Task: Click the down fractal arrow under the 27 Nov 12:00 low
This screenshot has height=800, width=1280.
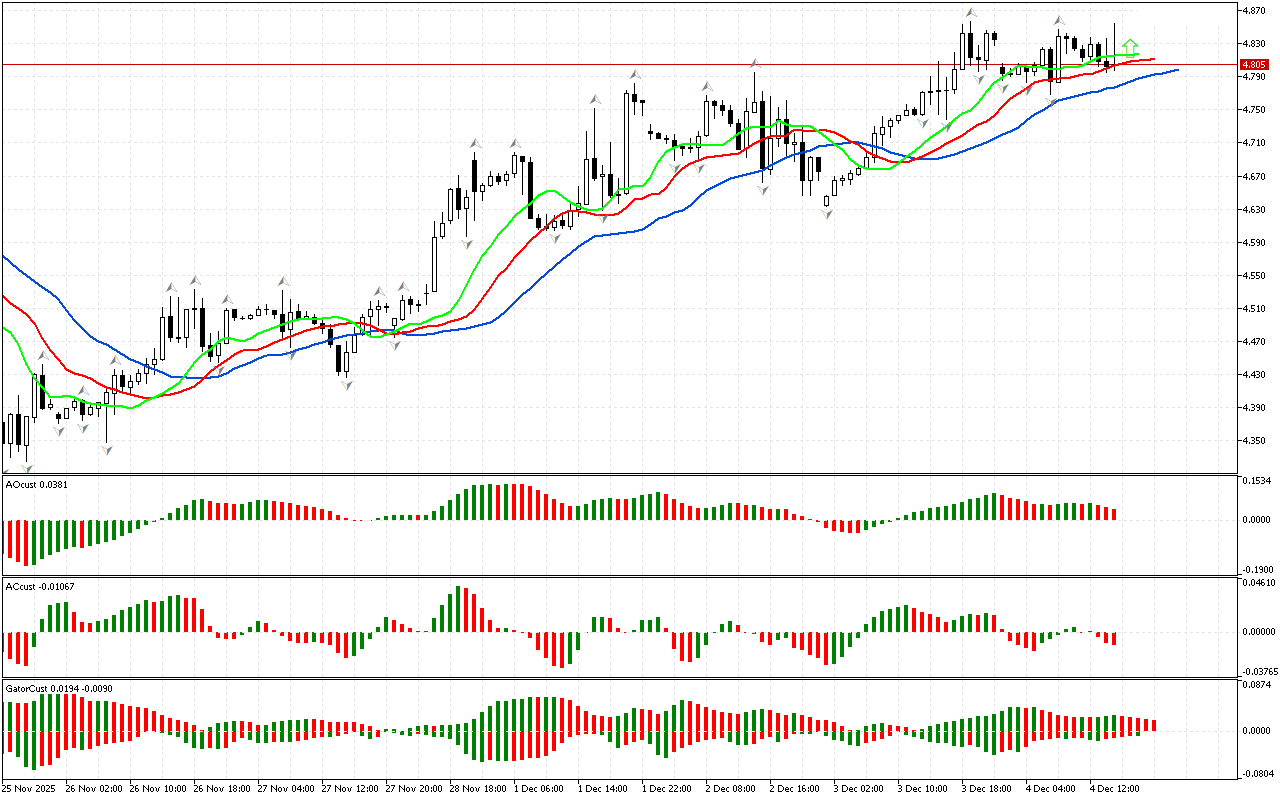Action: tap(347, 384)
